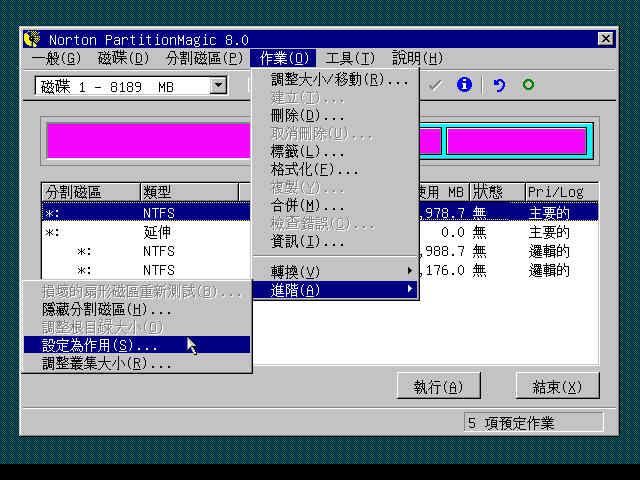Viewport: 640px width, 480px height.
Task: Click the green circle apply icon
Action: tap(528, 85)
